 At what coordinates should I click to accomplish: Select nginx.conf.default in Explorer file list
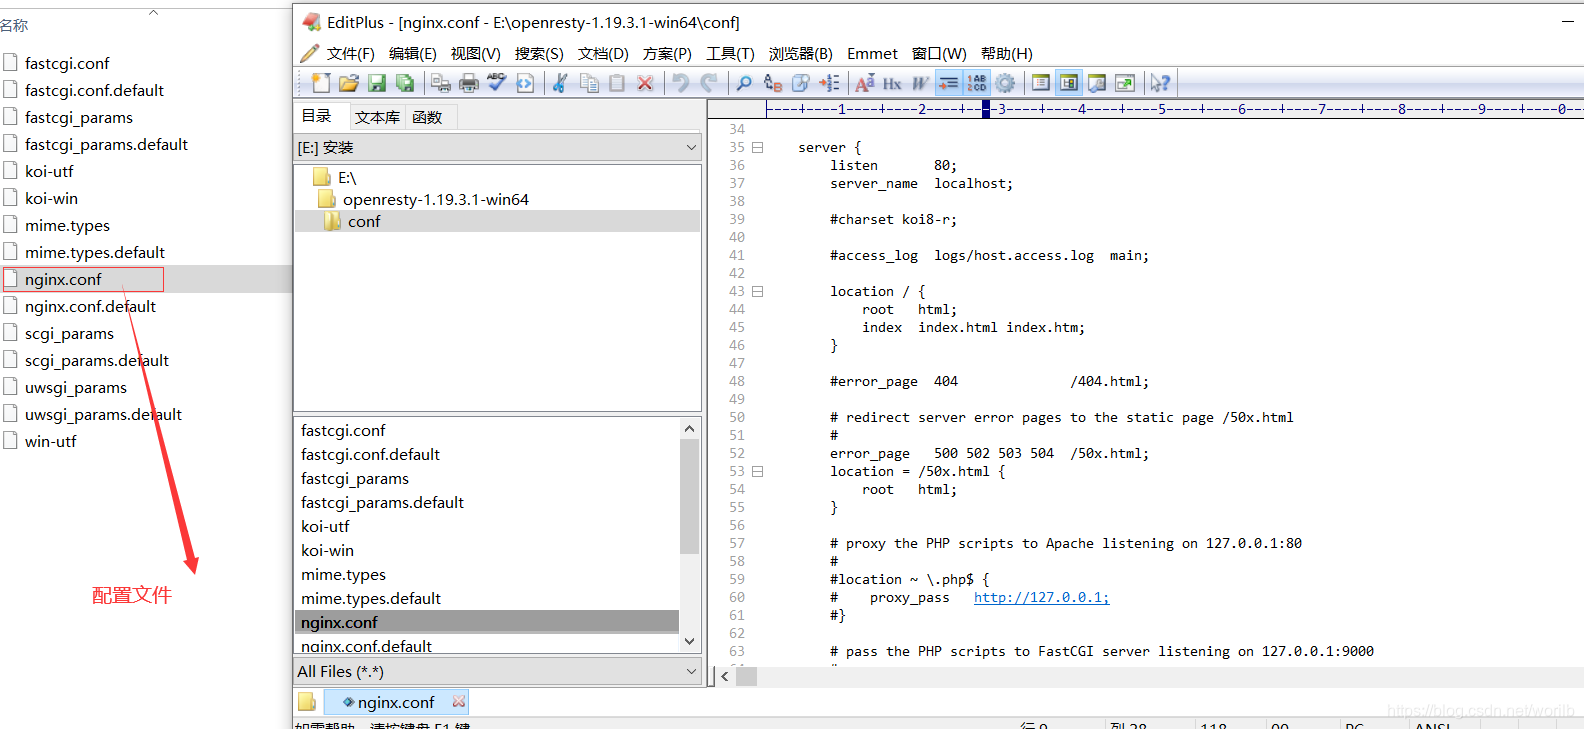pos(90,307)
